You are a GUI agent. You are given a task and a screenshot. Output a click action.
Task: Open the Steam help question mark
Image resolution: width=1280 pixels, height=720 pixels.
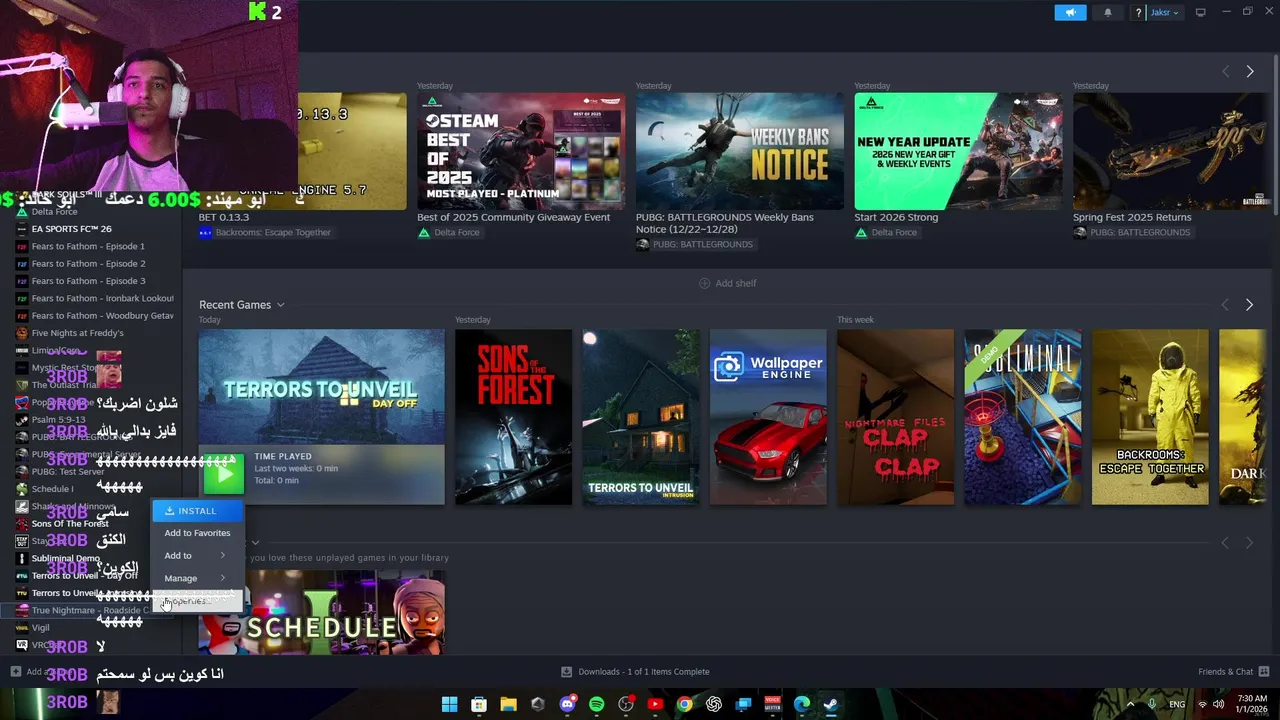coord(1138,13)
